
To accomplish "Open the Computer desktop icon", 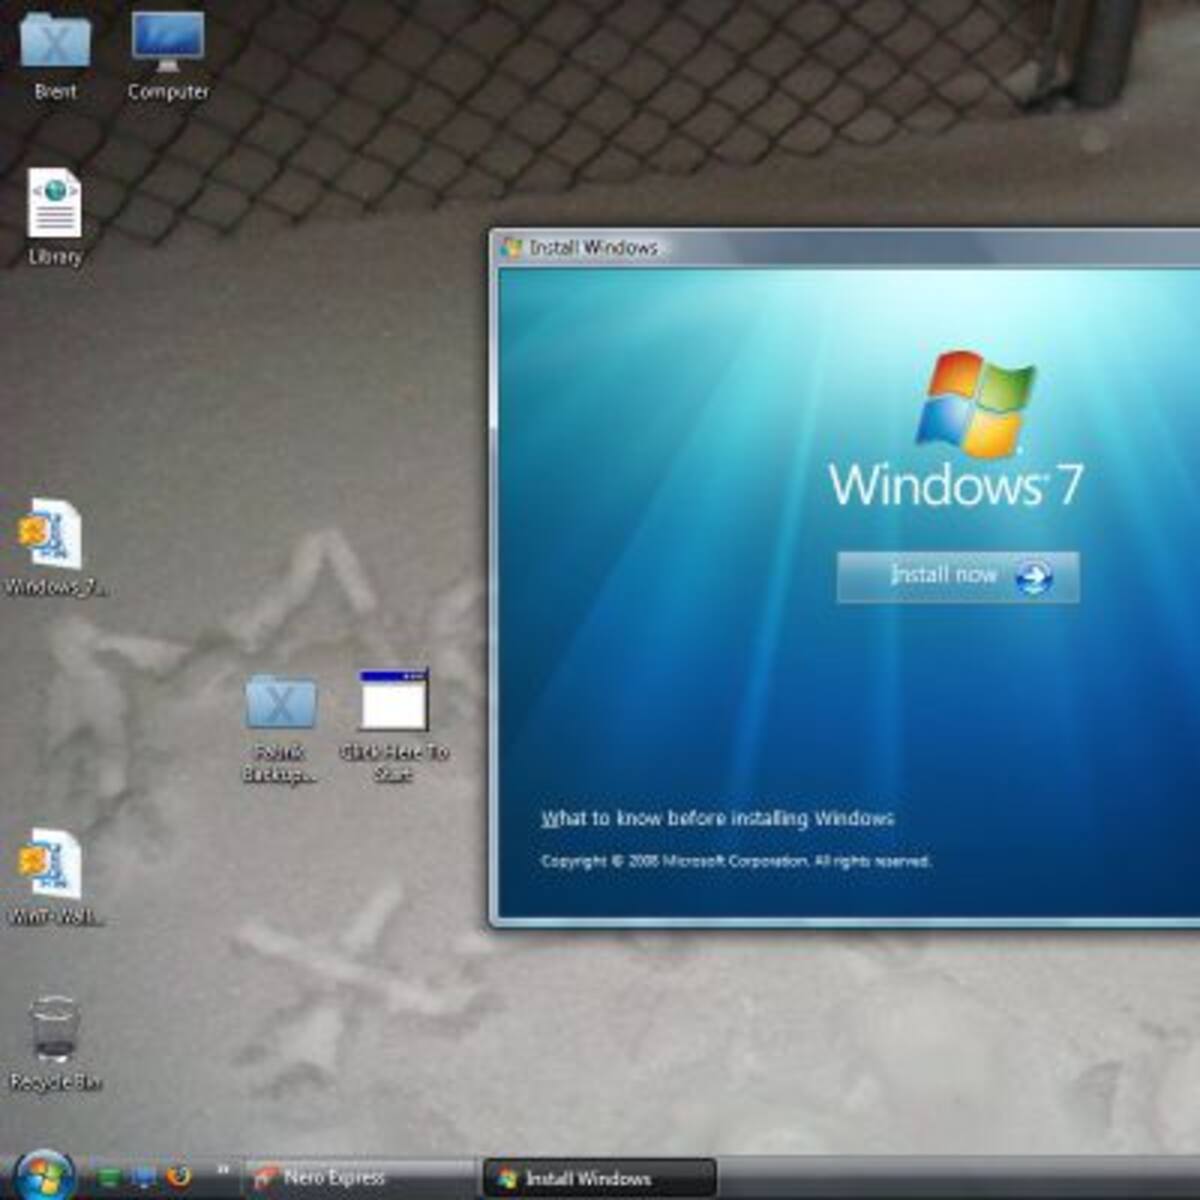I will (x=168, y=45).
